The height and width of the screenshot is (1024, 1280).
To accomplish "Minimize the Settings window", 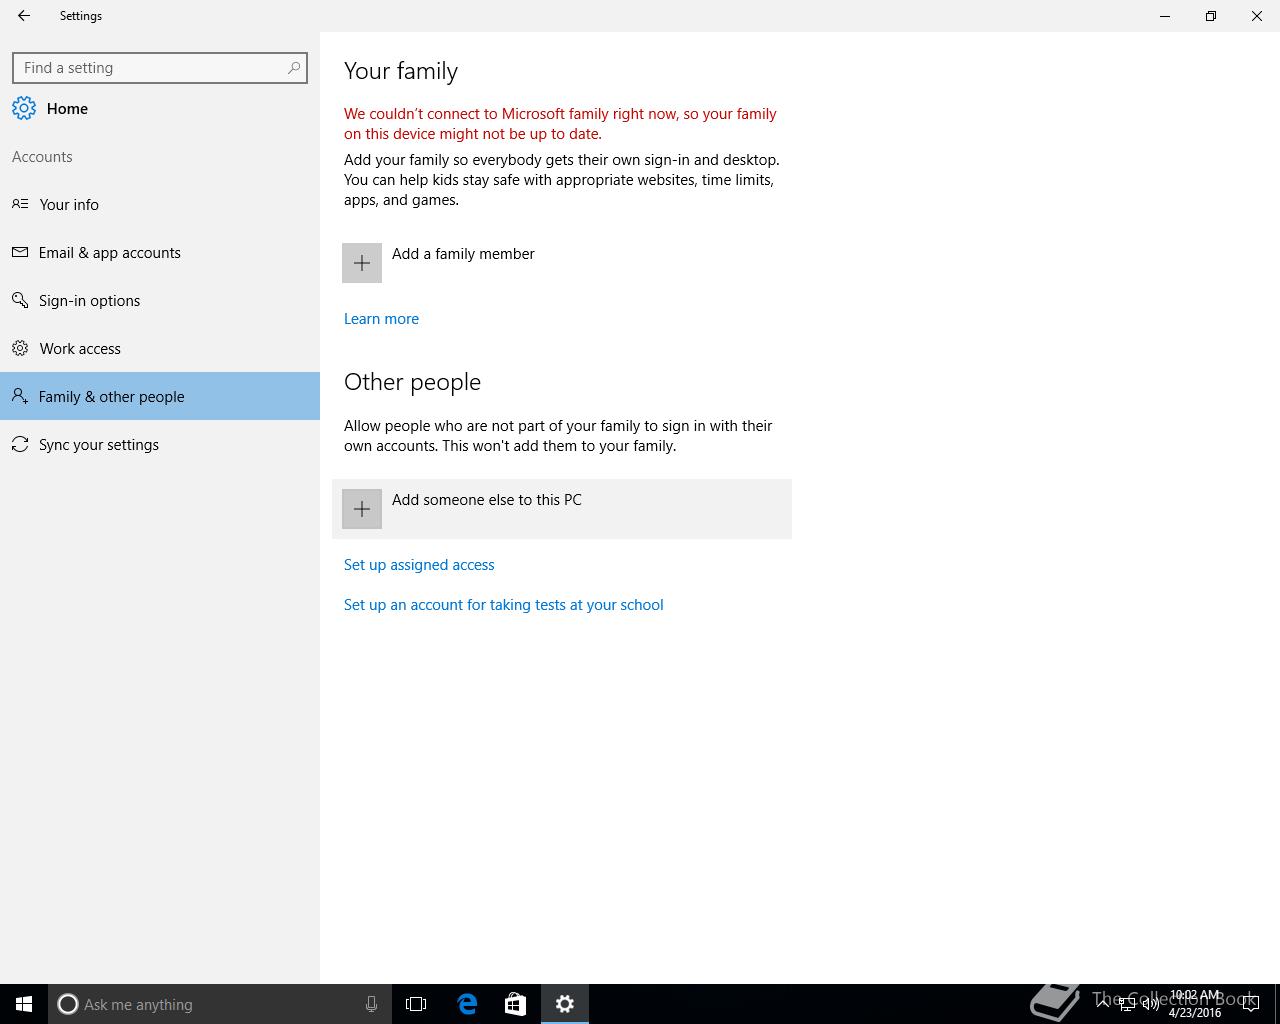I will pyautogui.click(x=1165, y=16).
